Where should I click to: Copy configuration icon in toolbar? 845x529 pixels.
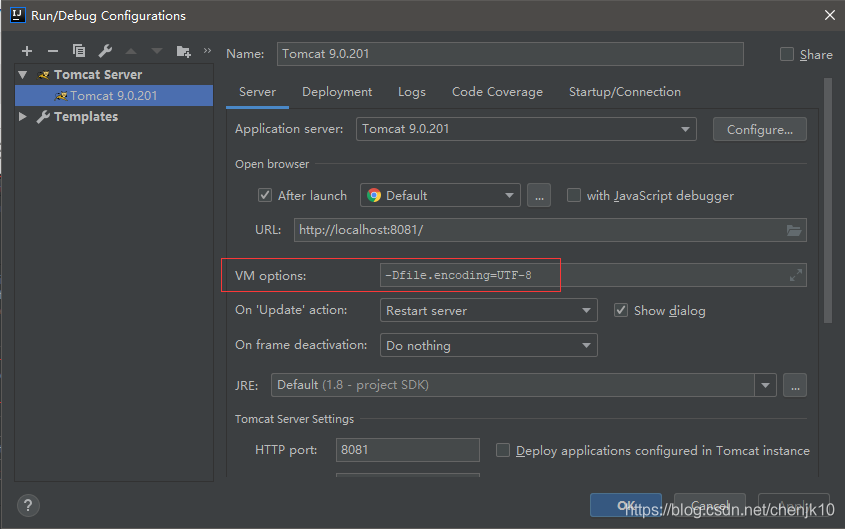[x=79, y=51]
